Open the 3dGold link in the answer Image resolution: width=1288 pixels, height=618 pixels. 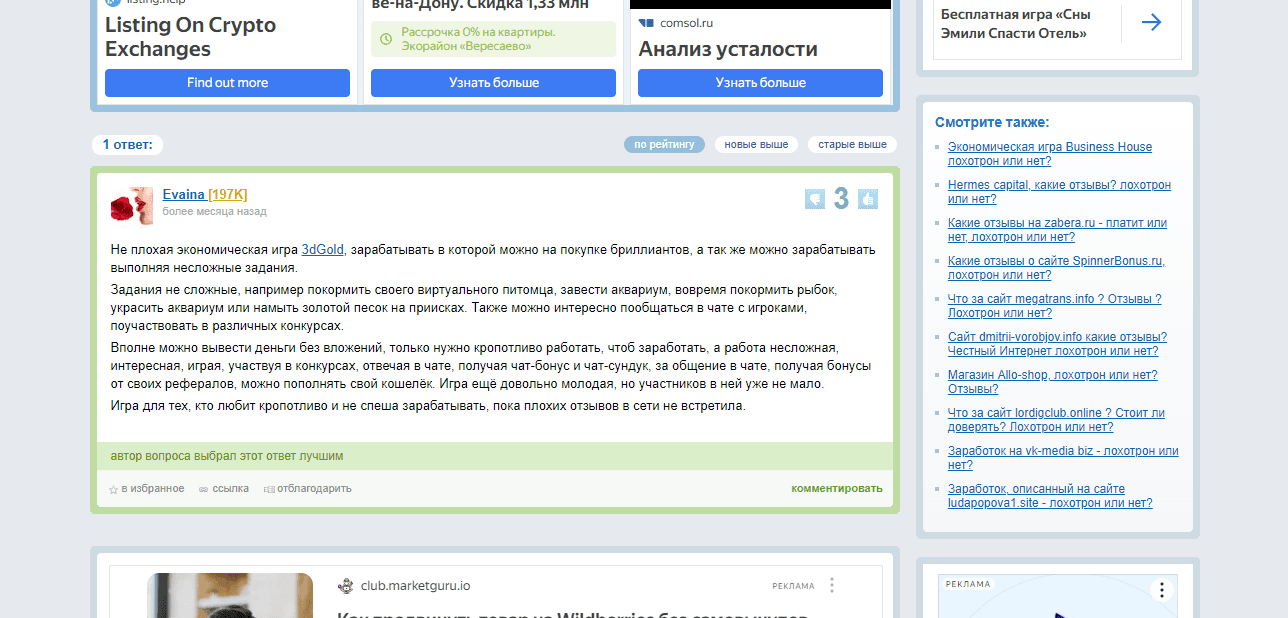[x=322, y=249]
